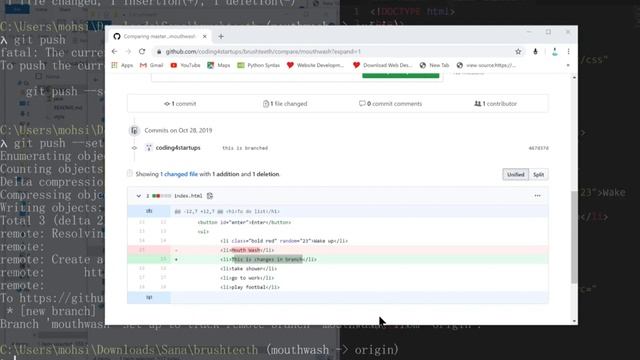The image size is (640, 360).
Task: Open the view-source bookmark
Action: [x=486, y=65]
